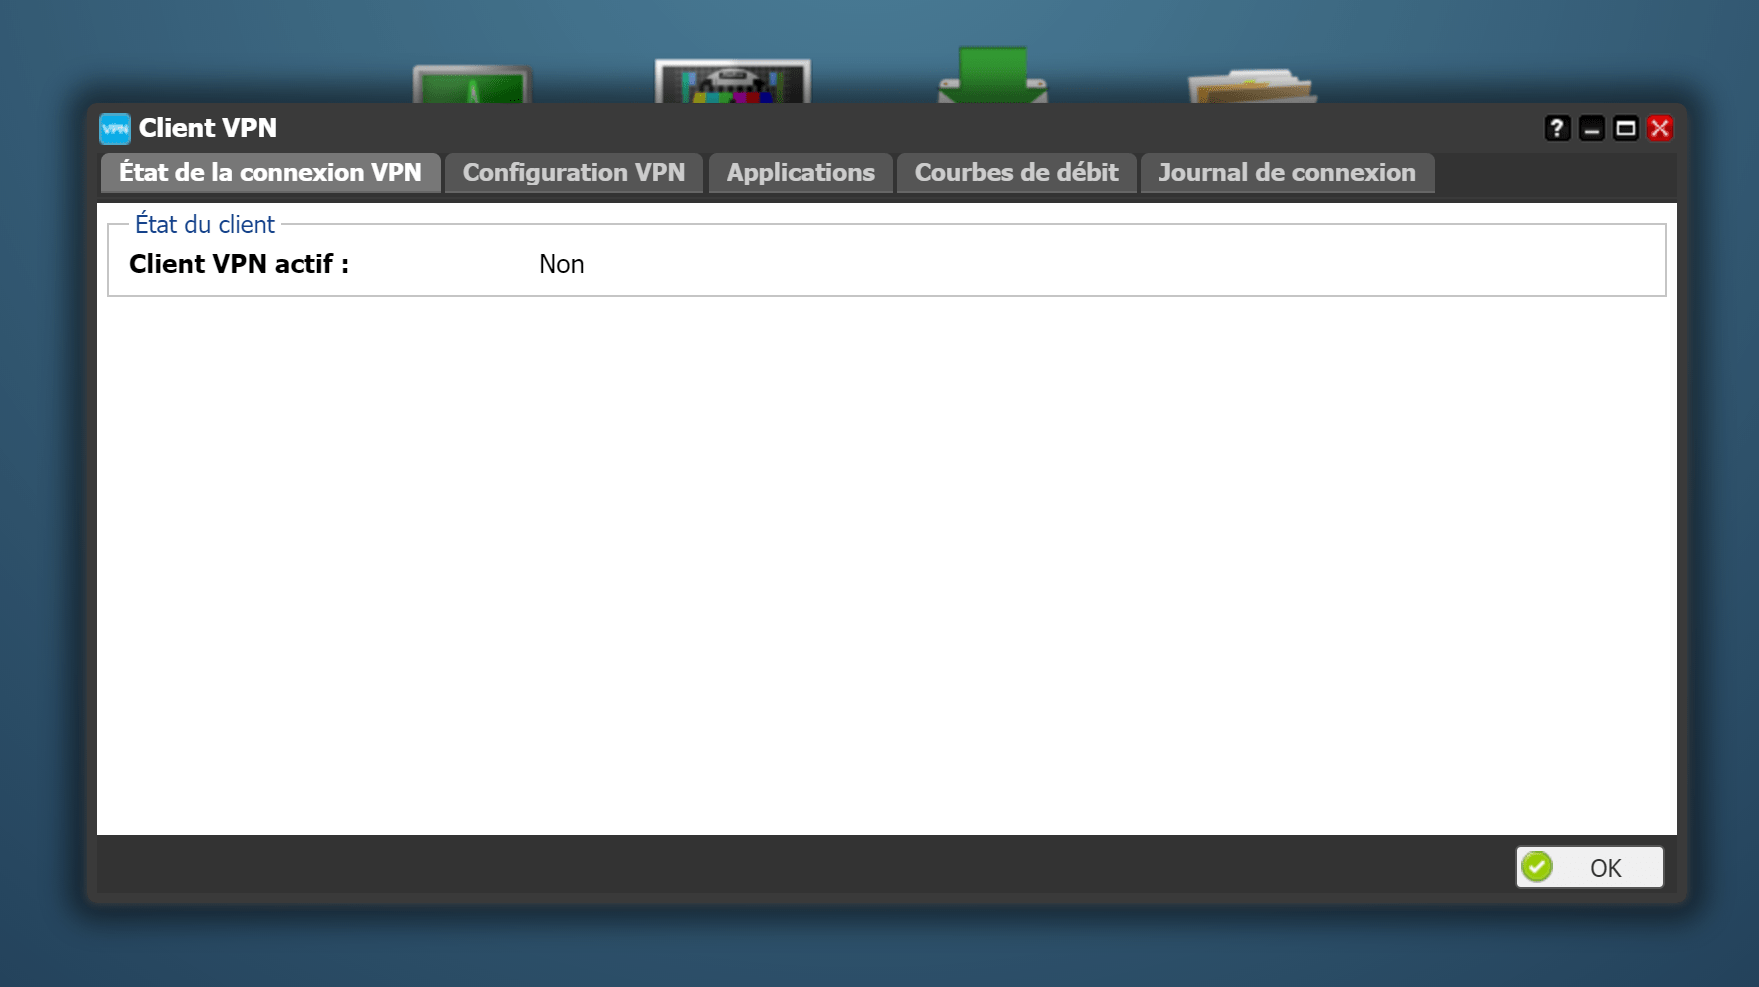View the Journal de connexion tab
Viewport: 1759px width, 987px height.
(x=1287, y=173)
